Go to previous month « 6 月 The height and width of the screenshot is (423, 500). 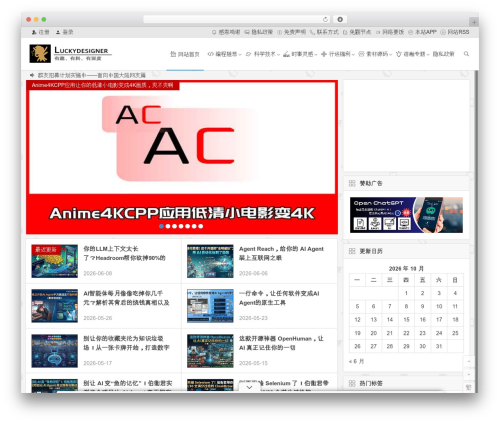coord(357,361)
